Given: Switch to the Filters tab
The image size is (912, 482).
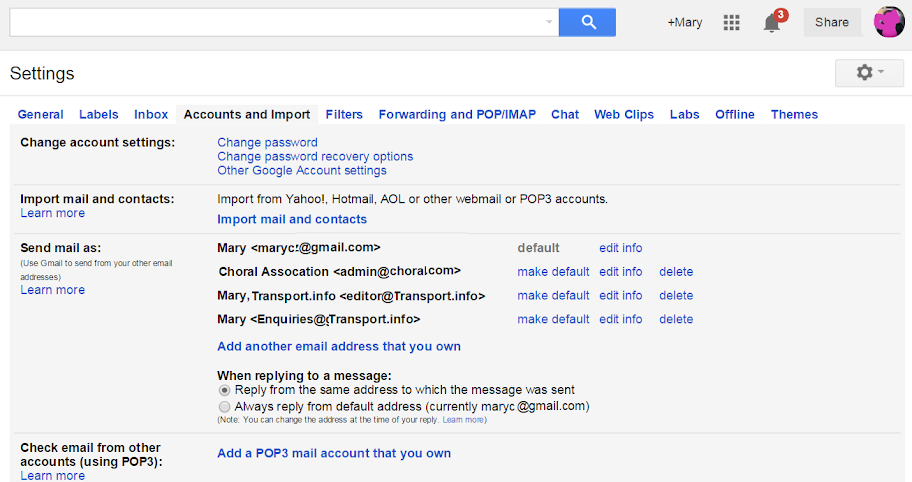Looking at the screenshot, I should [344, 115].
